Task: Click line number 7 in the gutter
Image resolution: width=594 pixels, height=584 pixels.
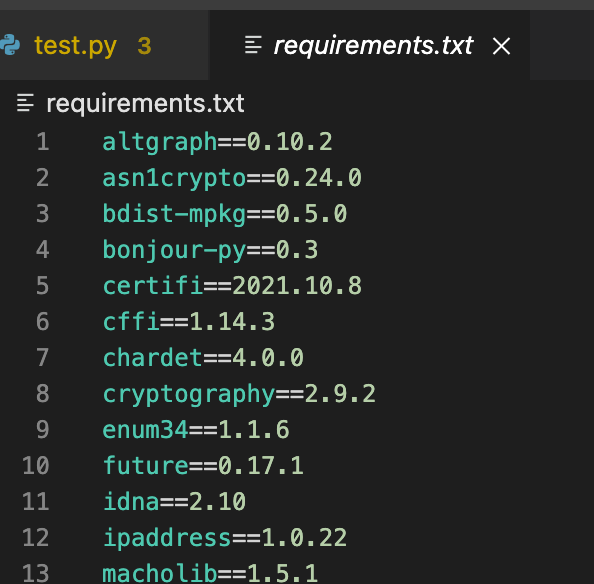Action: point(43,358)
